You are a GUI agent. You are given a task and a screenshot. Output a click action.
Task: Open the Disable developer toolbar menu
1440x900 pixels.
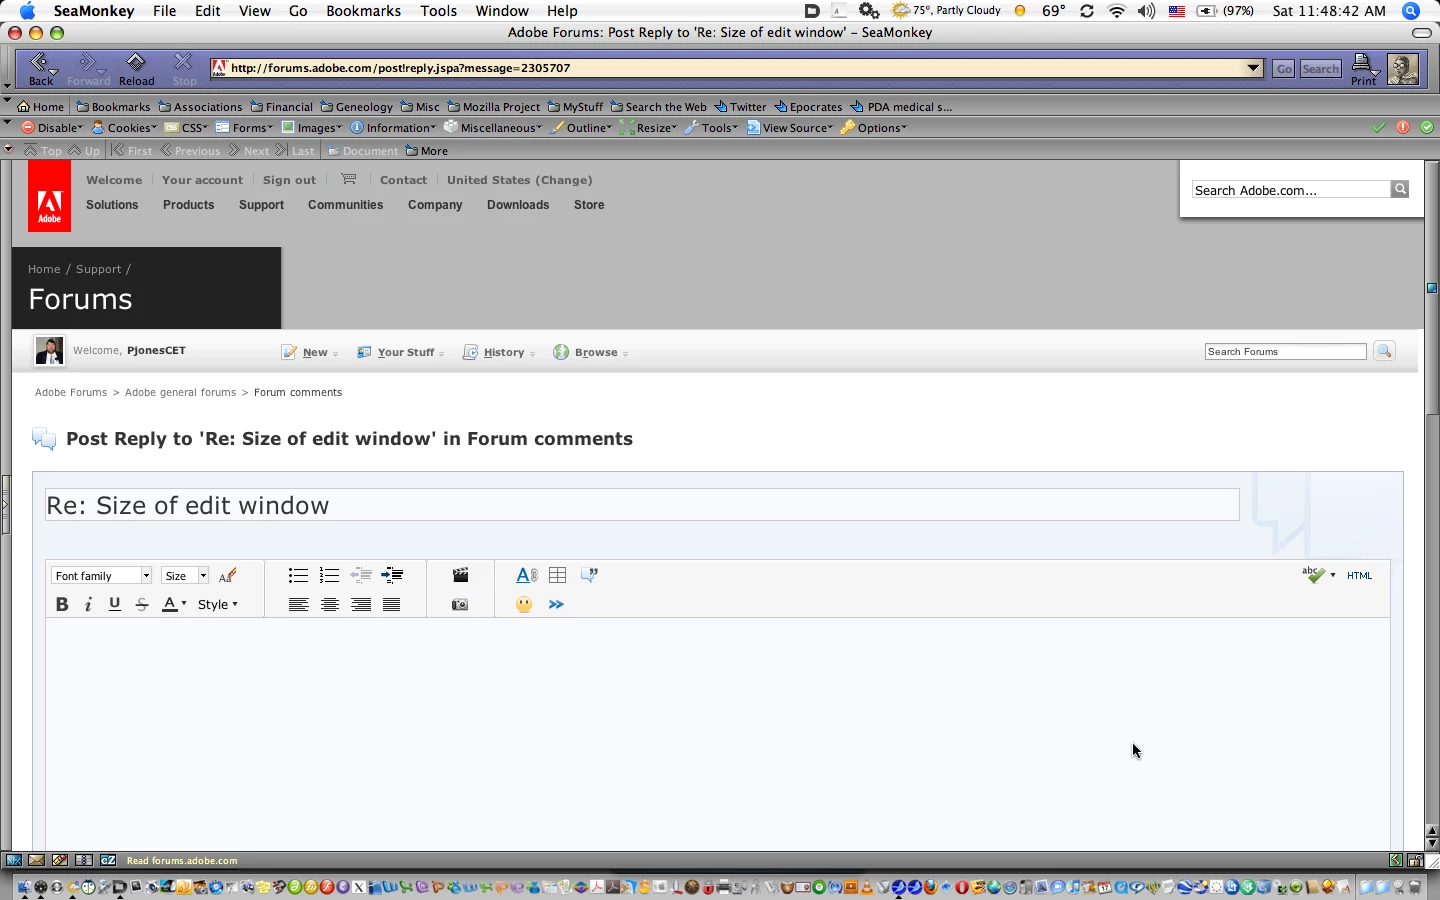[x=52, y=128]
